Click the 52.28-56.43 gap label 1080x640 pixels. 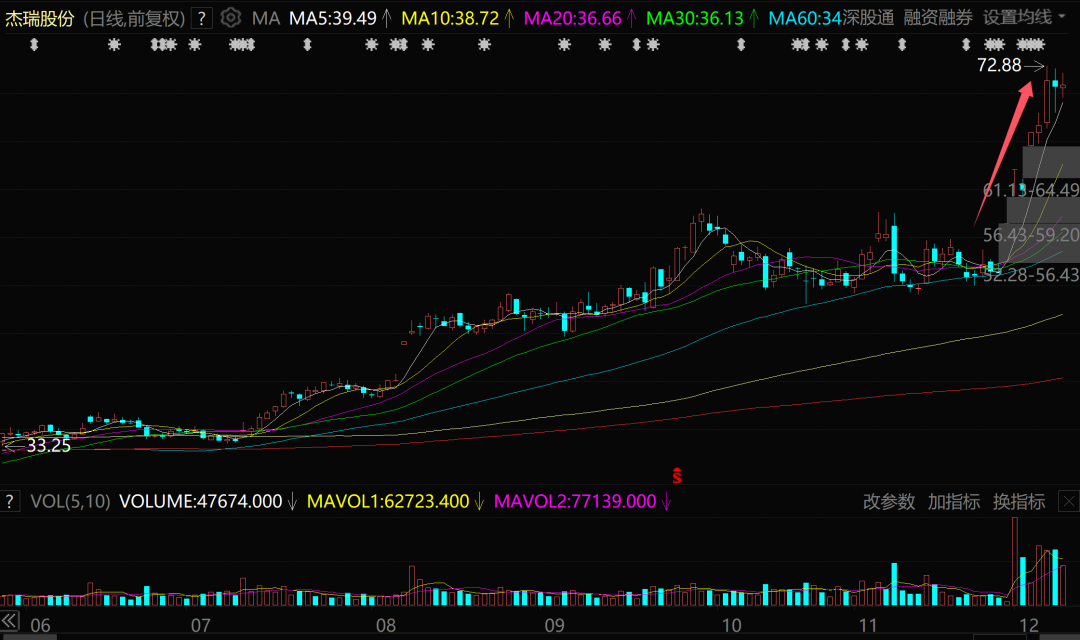pos(1030,275)
